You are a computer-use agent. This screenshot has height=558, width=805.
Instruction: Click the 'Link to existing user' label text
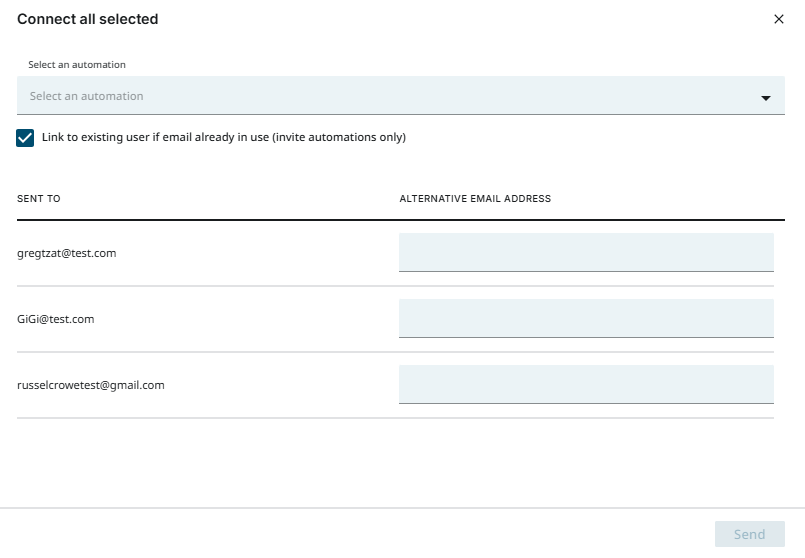223,138
